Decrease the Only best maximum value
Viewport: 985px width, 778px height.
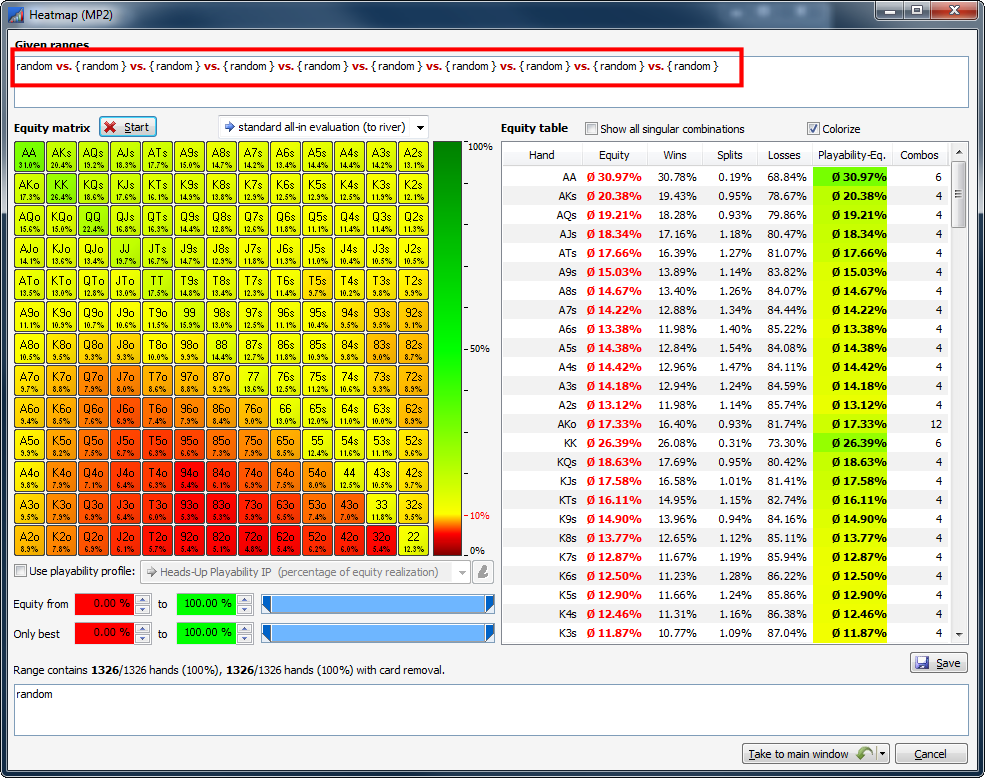coord(245,638)
